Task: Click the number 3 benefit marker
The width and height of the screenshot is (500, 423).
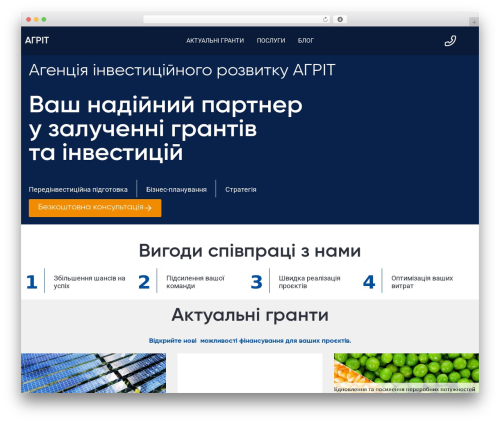Action: [x=257, y=282]
